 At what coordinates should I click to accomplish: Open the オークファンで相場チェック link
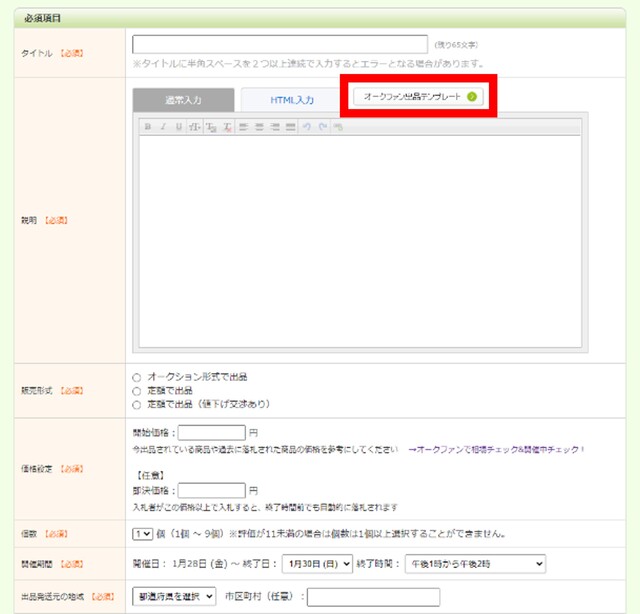[496, 450]
